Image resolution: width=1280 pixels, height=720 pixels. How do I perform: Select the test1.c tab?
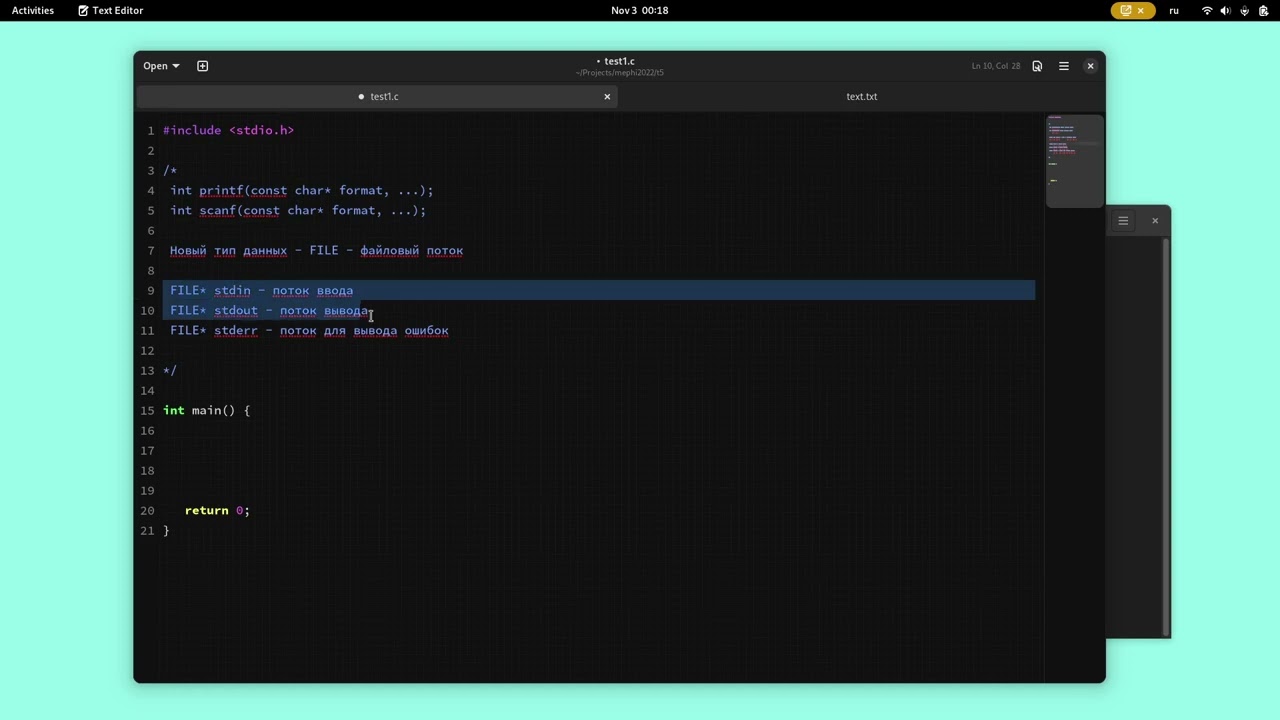point(378,96)
